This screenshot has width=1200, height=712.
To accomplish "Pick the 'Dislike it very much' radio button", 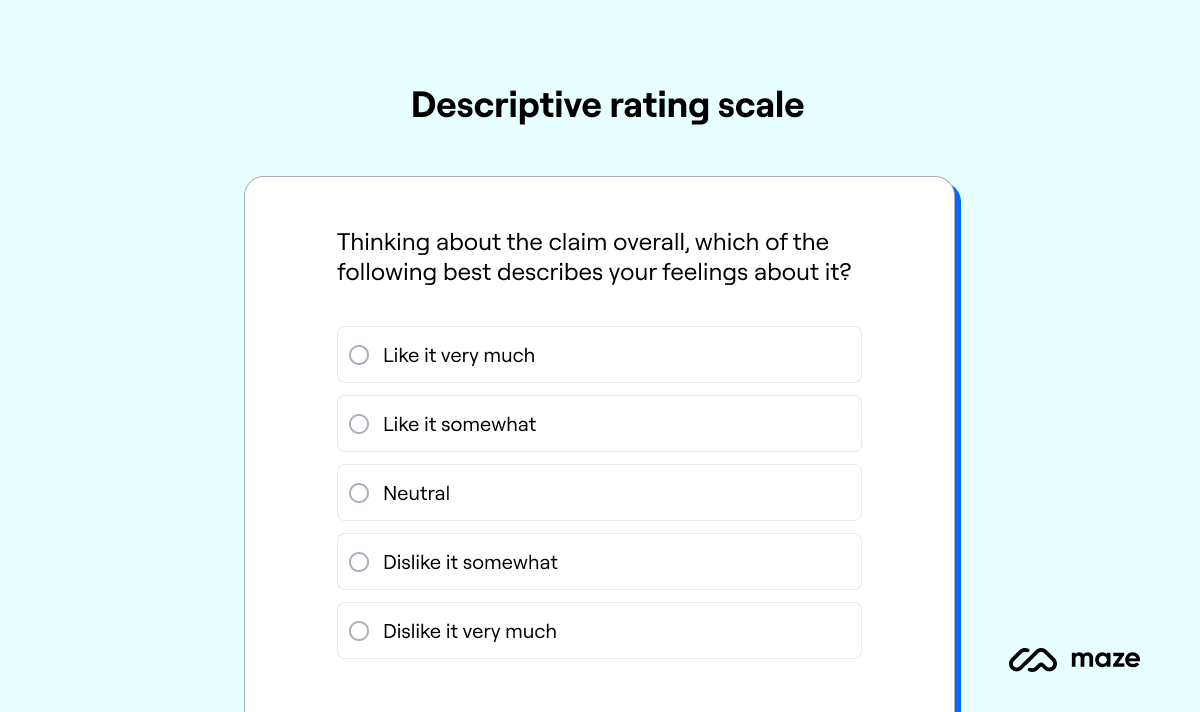I will (358, 630).
